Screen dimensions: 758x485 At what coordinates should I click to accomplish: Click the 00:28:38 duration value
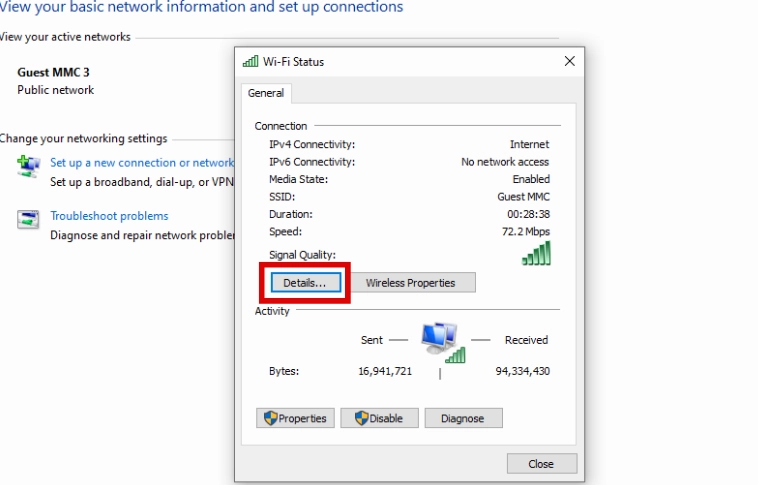(x=528, y=214)
